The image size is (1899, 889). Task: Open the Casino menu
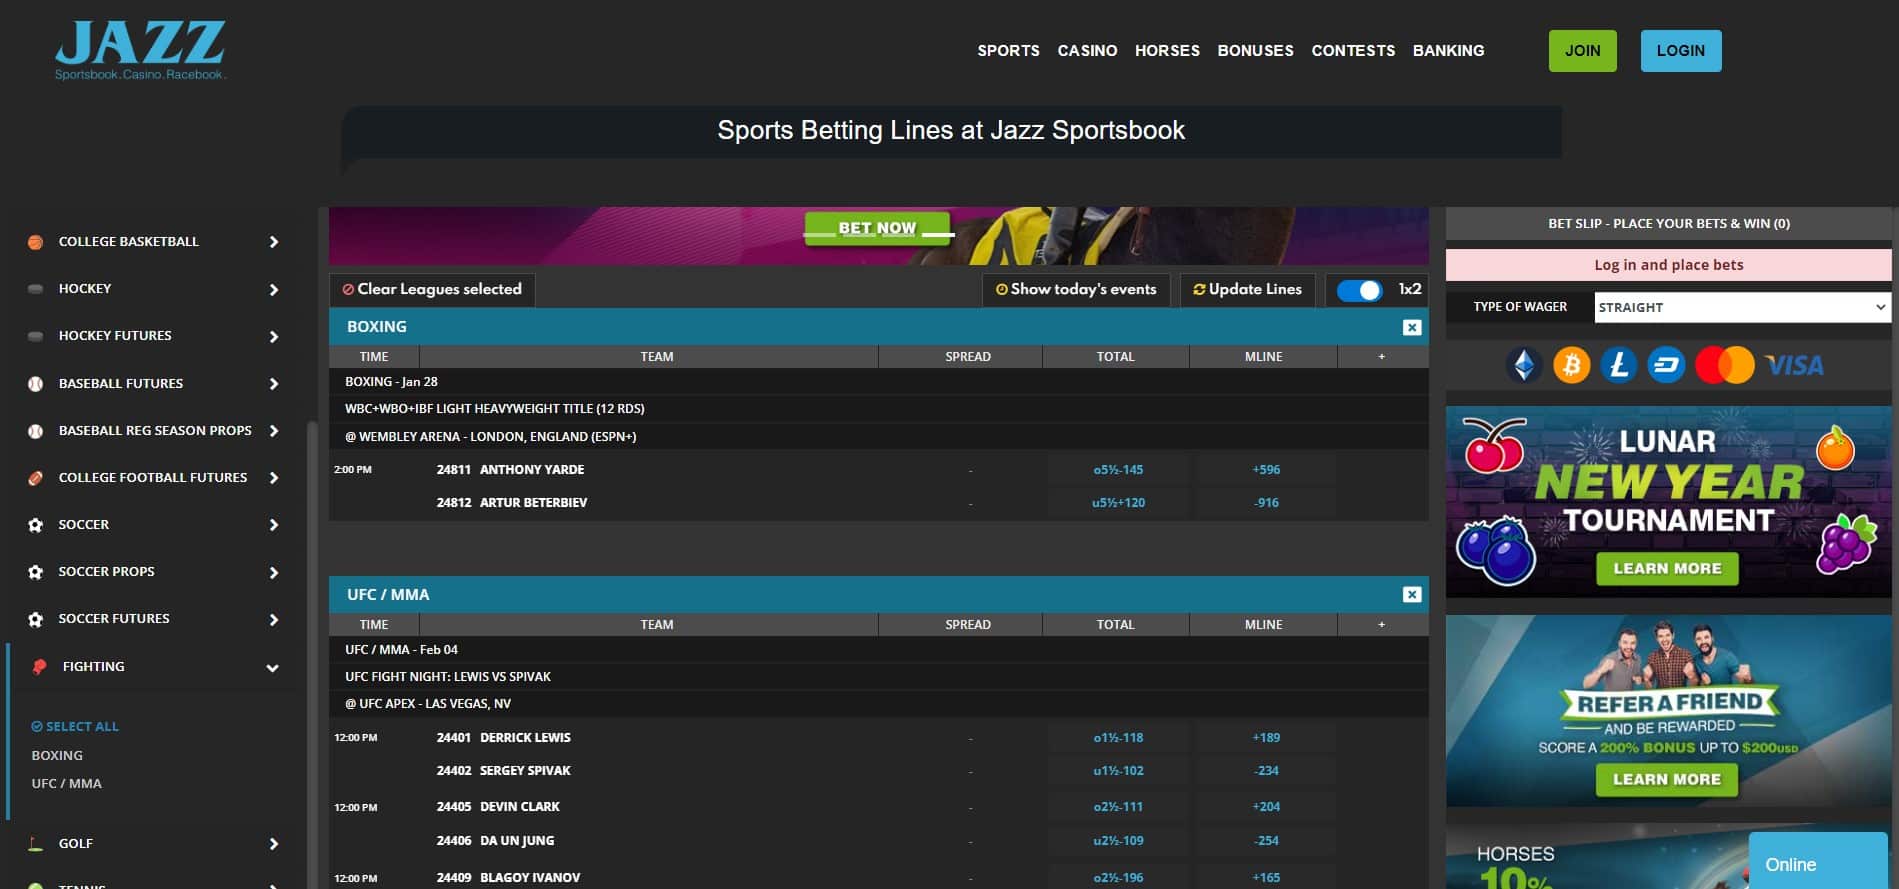(x=1087, y=51)
